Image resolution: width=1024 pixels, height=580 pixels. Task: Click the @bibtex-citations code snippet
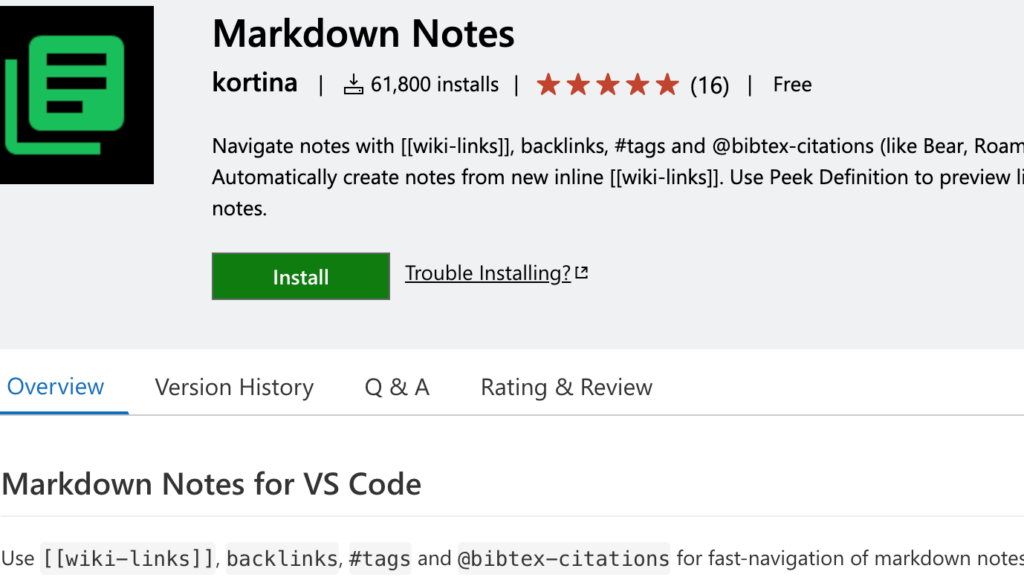point(563,558)
